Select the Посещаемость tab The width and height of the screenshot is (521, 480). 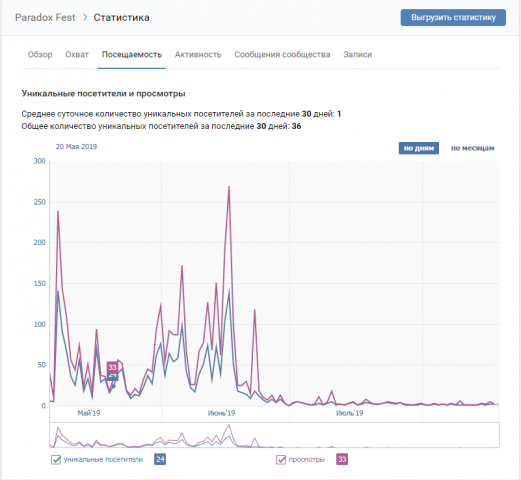pyautogui.click(x=132, y=54)
